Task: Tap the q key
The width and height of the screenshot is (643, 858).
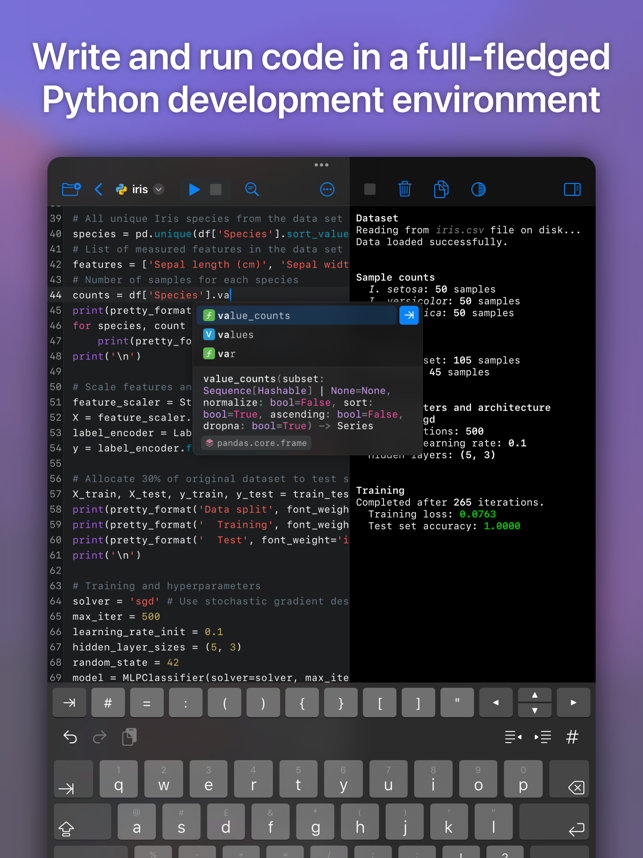Action: [118, 779]
